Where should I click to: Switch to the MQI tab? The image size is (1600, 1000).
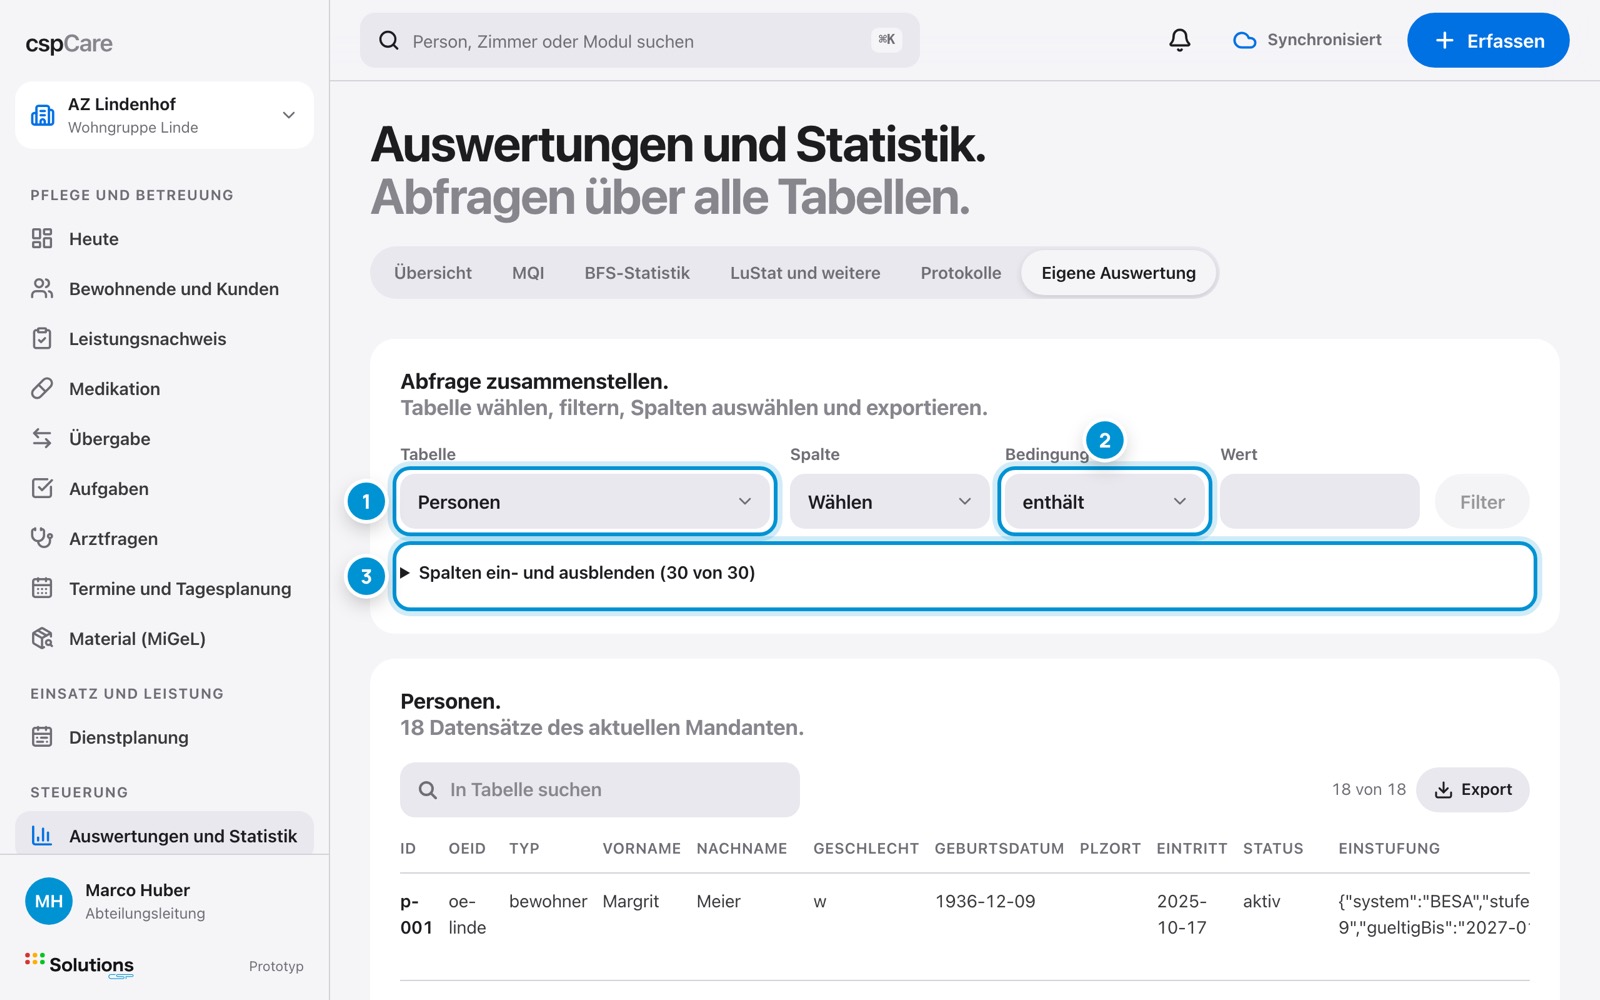pyautogui.click(x=528, y=273)
